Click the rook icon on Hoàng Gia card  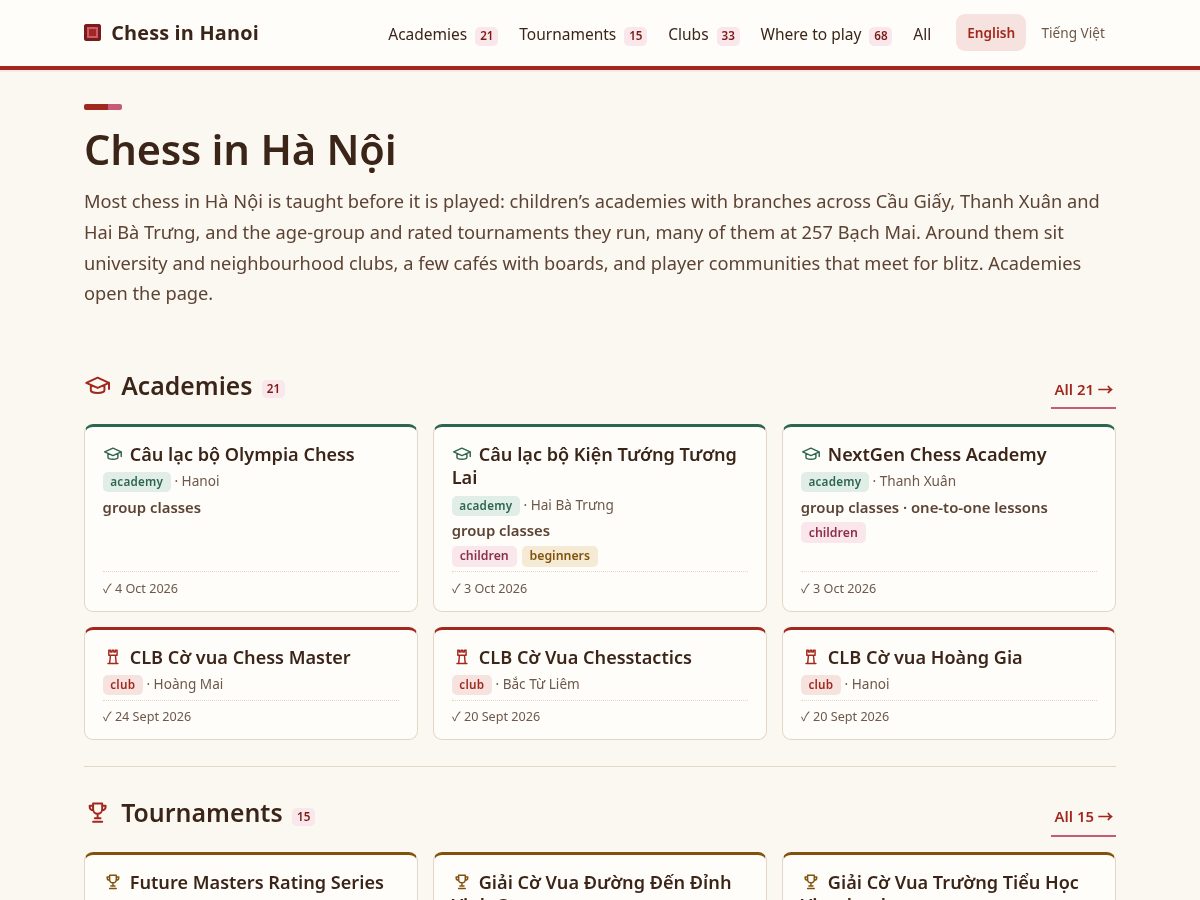(x=811, y=658)
